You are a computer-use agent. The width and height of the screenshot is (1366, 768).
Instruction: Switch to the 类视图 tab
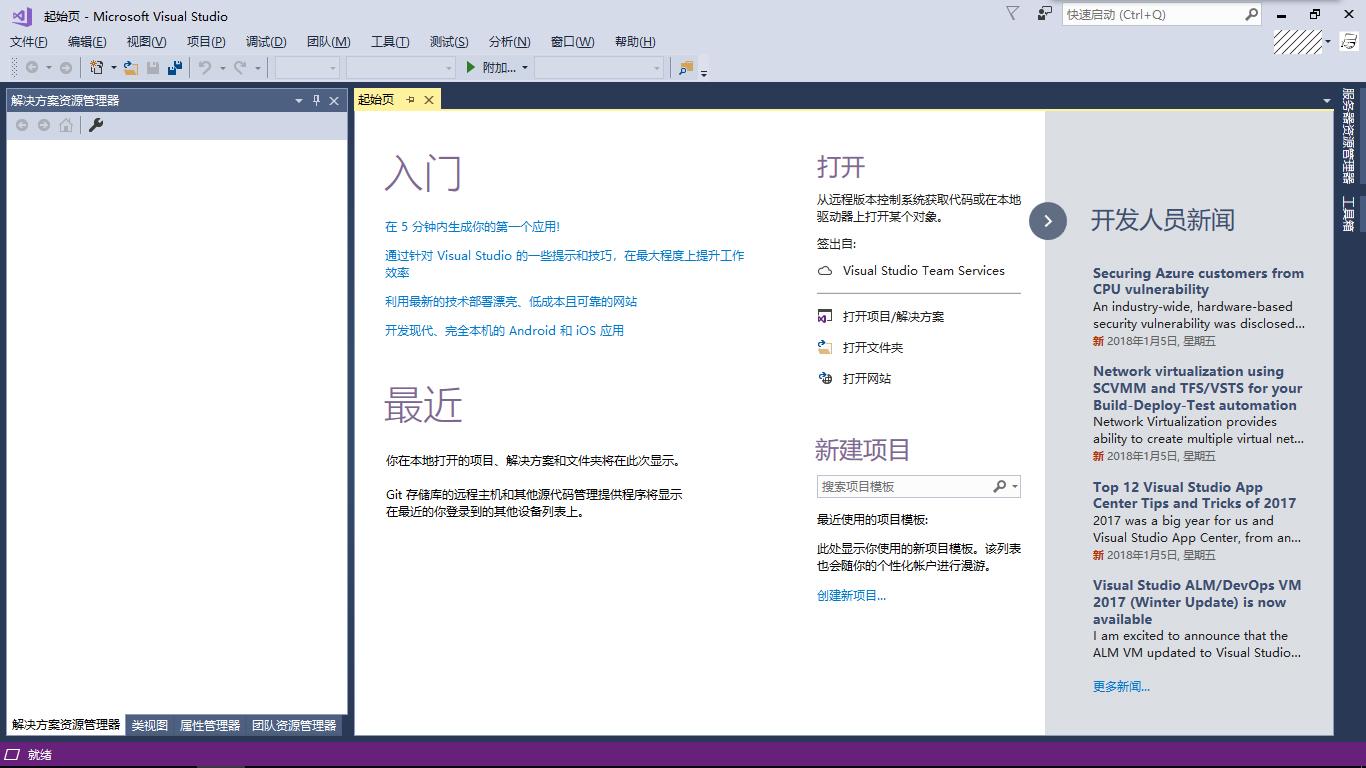[x=150, y=726]
